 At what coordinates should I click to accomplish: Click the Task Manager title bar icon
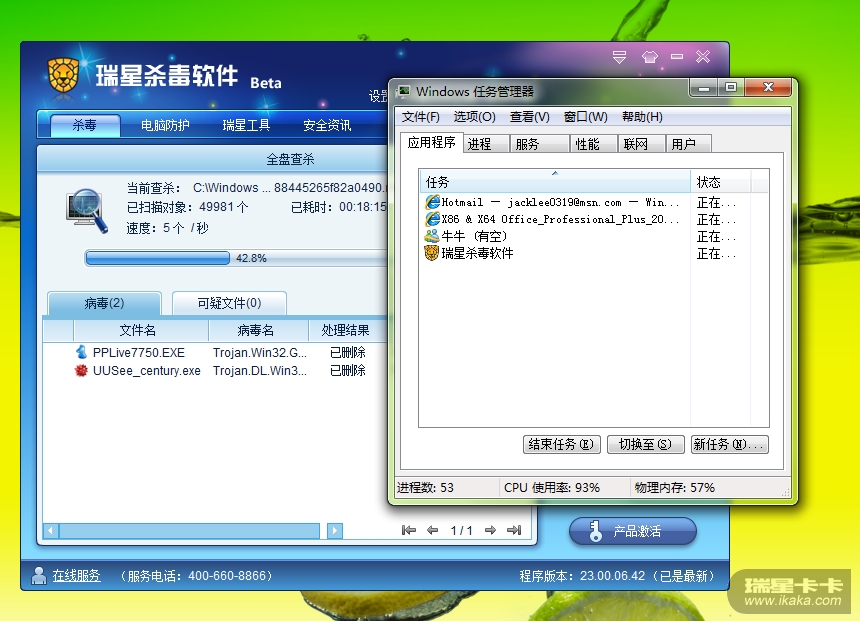[404, 91]
